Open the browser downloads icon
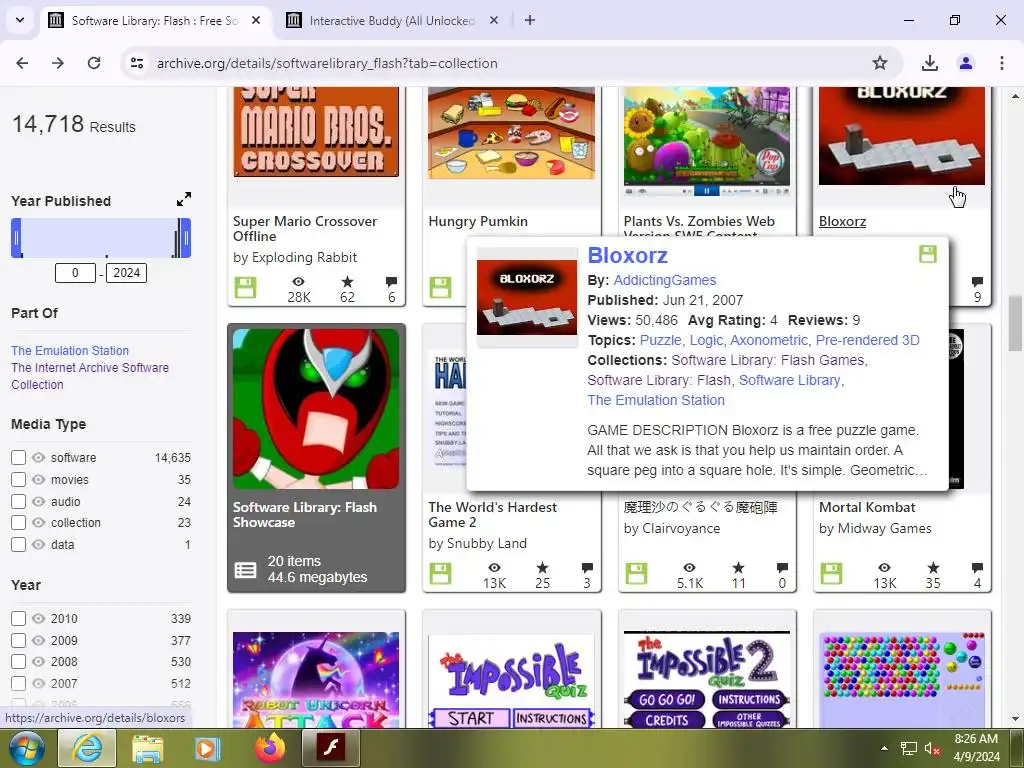1024x768 pixels. click(929, 63)
